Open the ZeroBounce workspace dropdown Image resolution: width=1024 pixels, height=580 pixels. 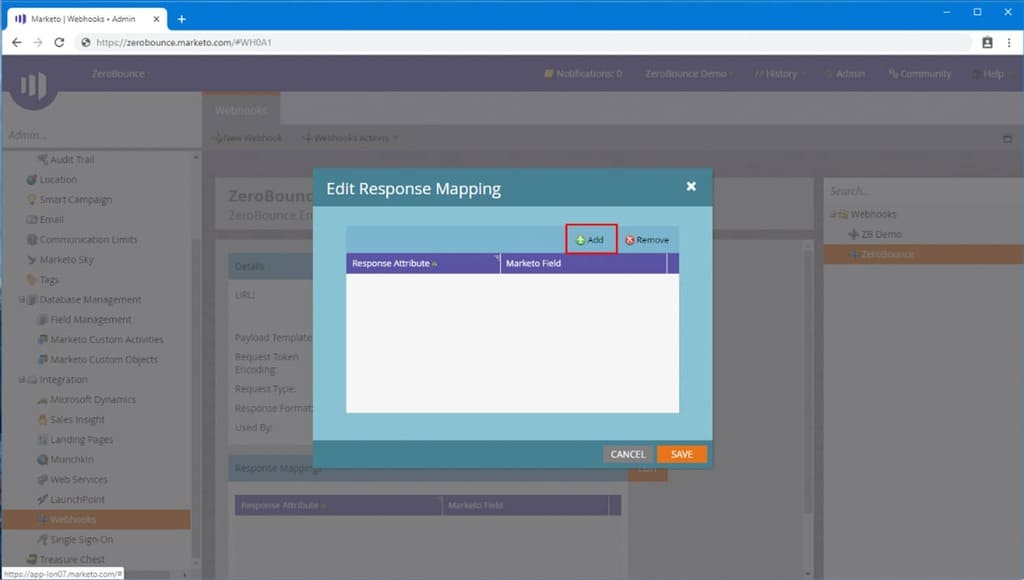pos(120,74)
